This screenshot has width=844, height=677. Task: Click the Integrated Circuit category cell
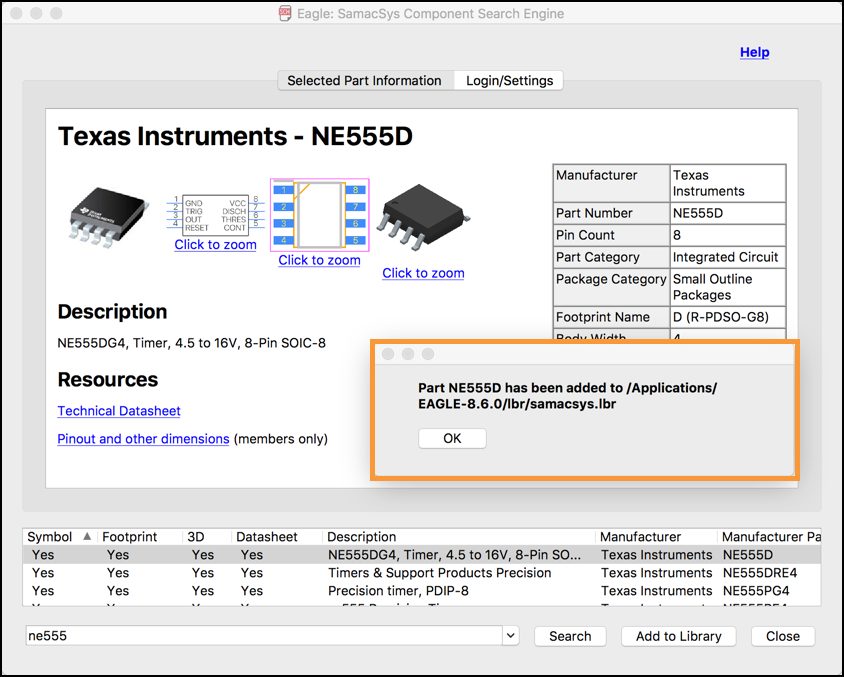[728, 257]
